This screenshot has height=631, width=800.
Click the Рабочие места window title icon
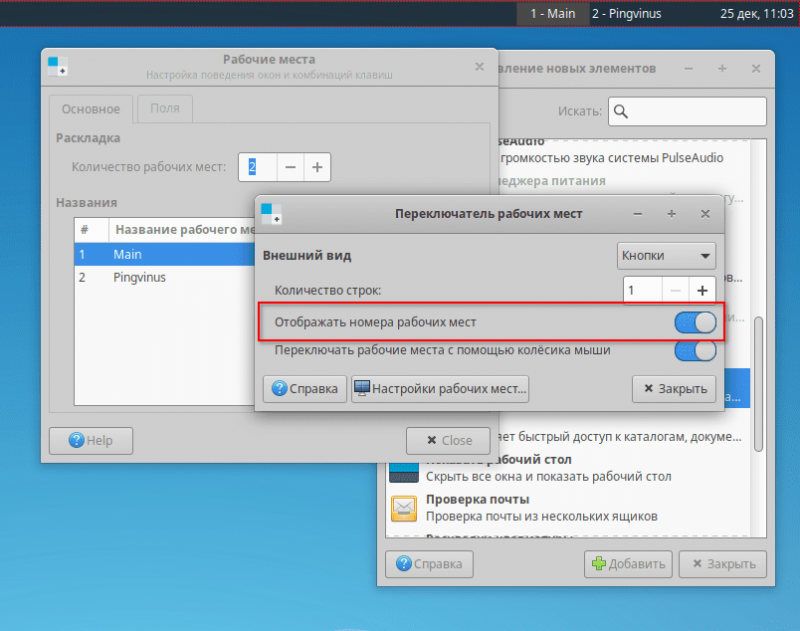[58, 66]
